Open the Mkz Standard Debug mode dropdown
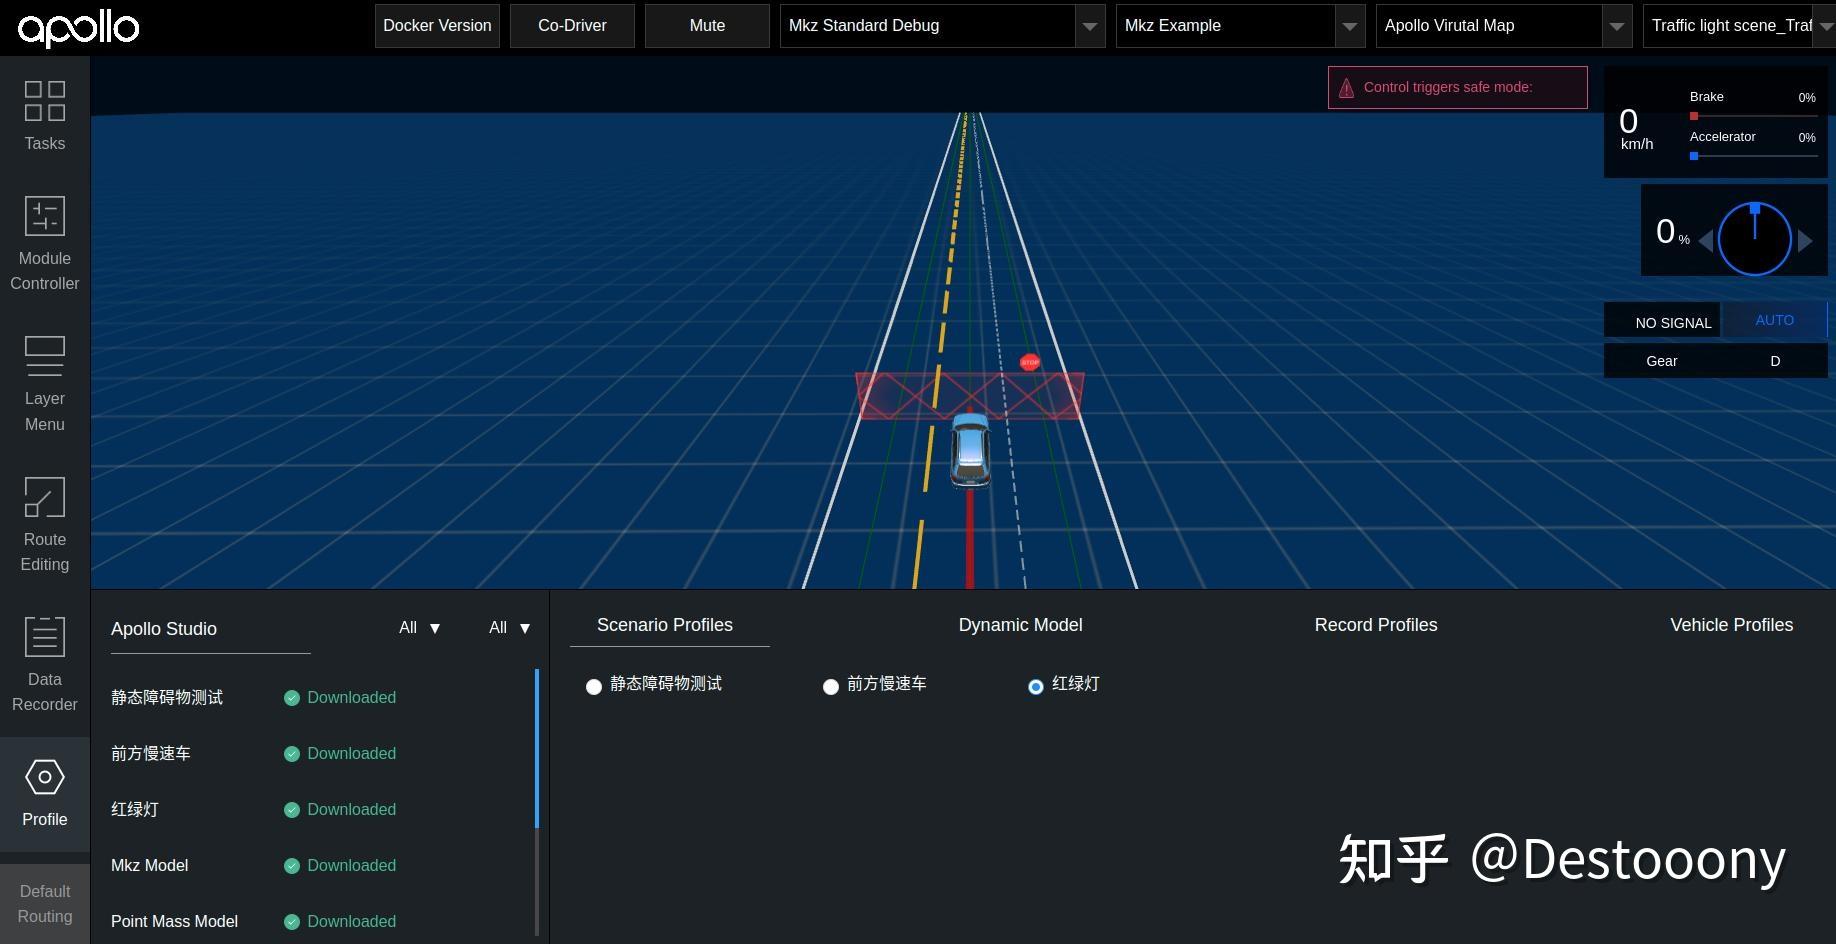The height and width of the screenshot is (944, 1836). tap(1089, 26)
